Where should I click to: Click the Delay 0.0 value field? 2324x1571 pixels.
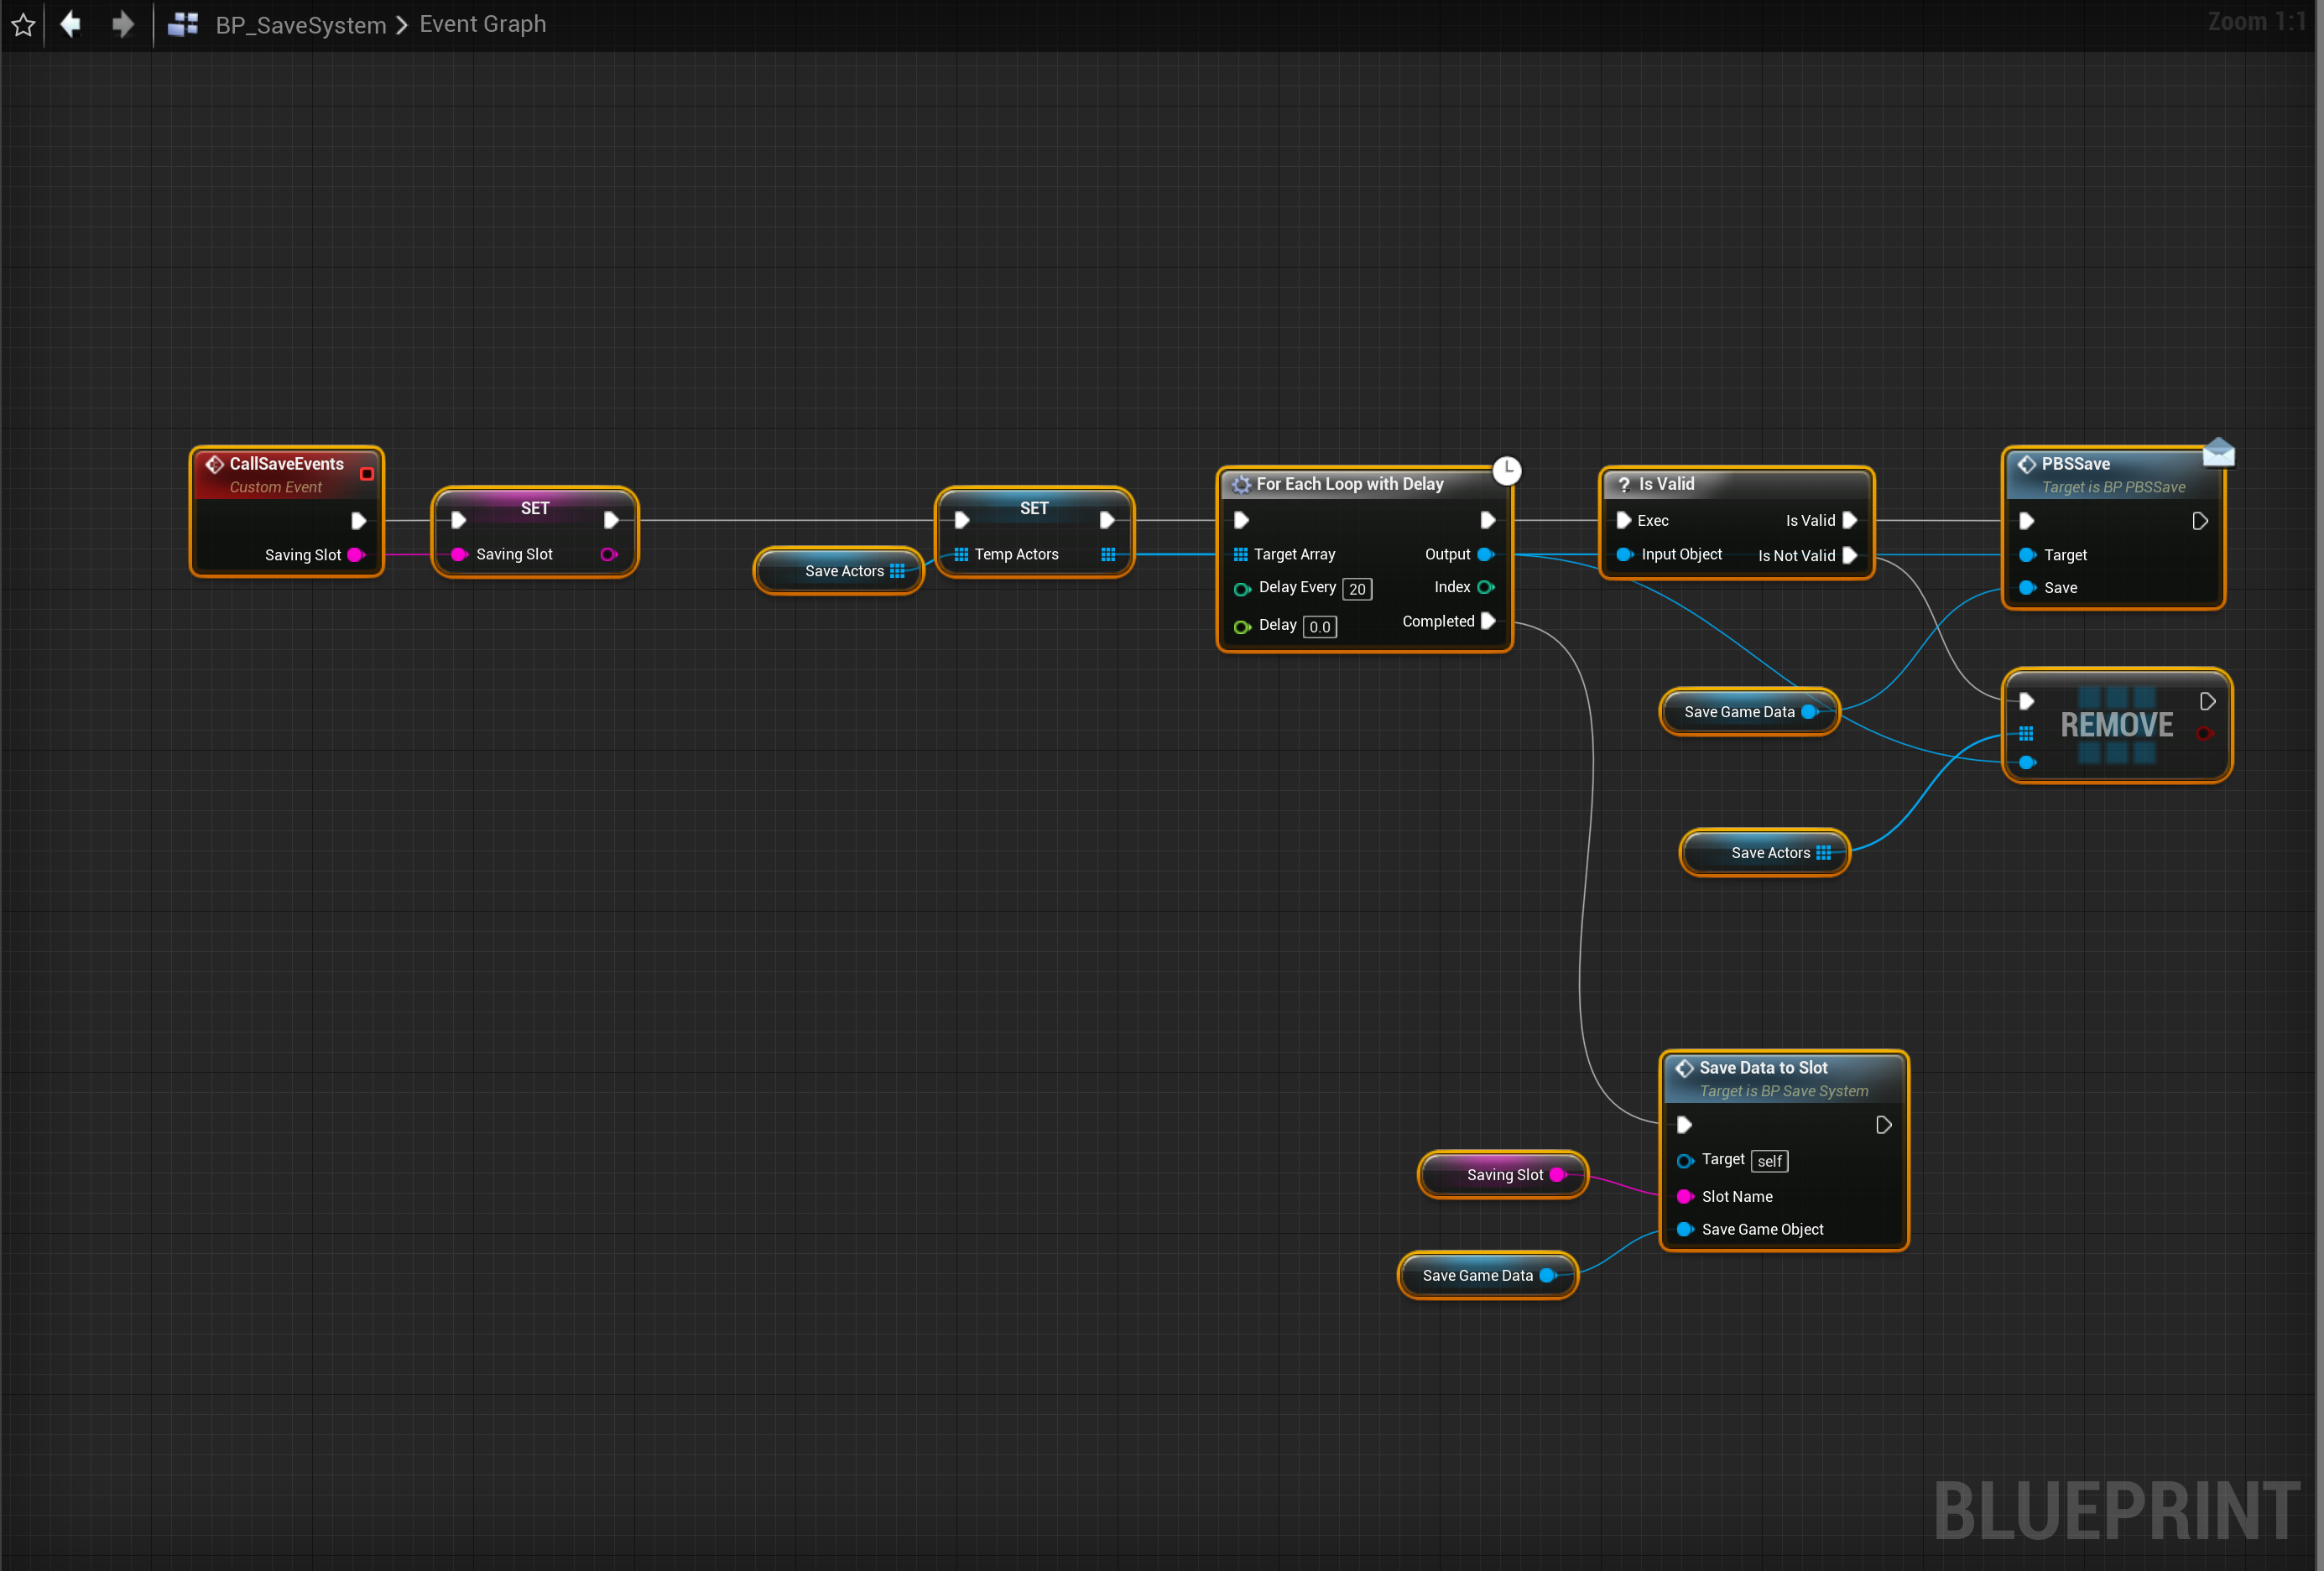coord(1319,627)
